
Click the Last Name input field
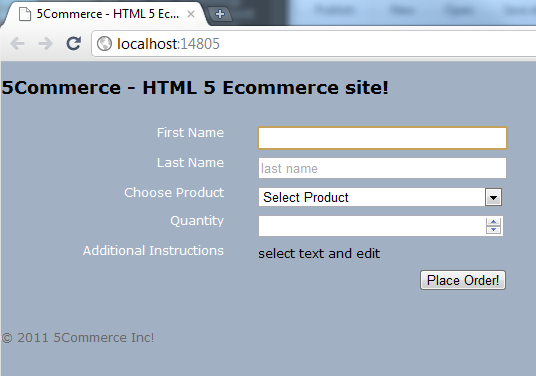click(x=382, y=168)
